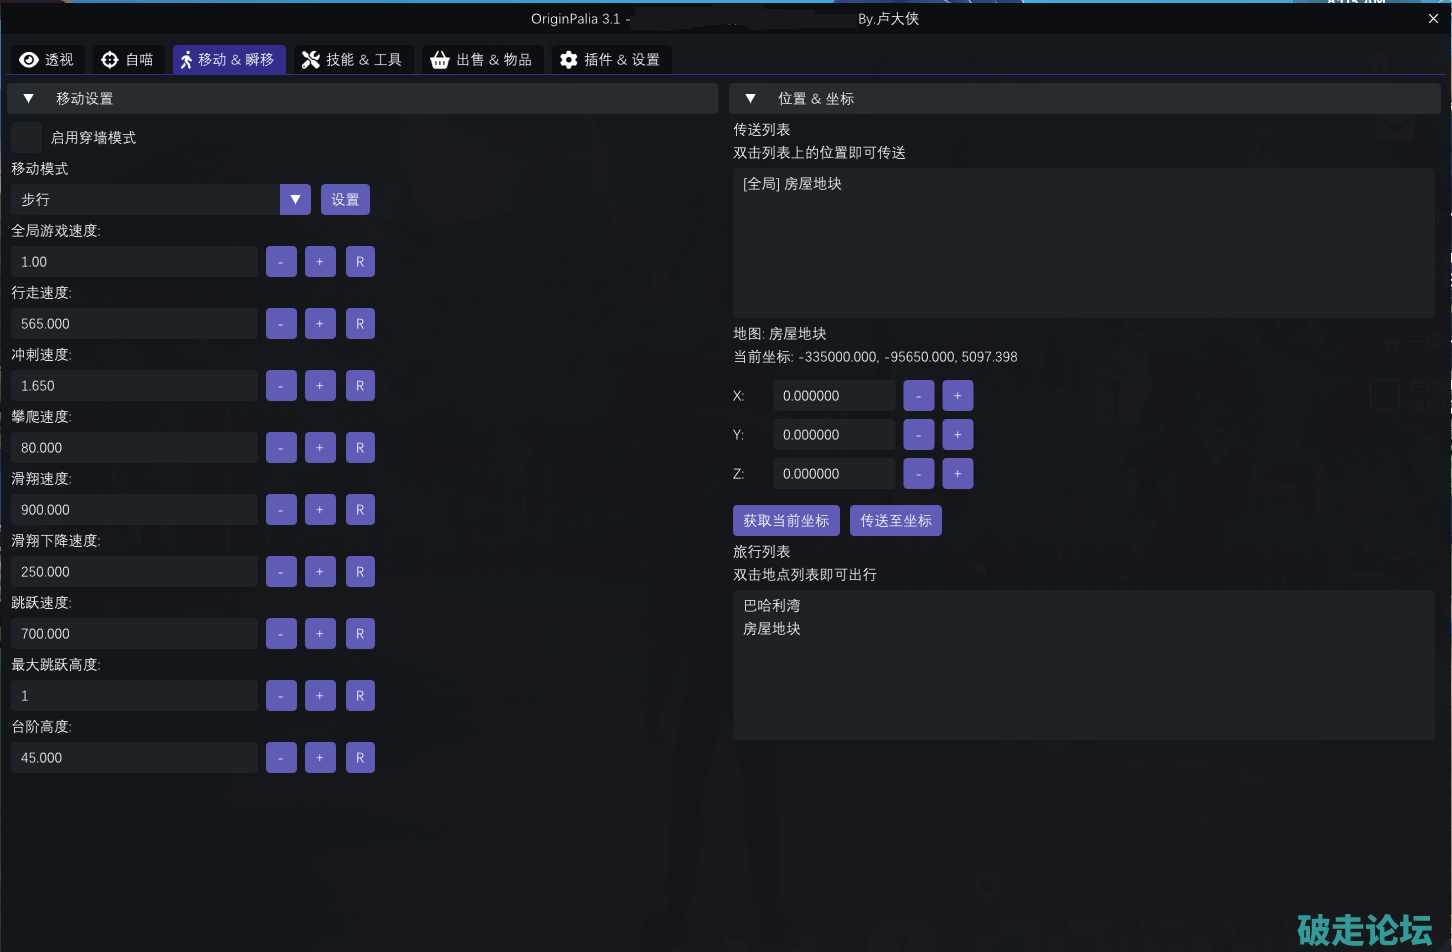The height and width of the screenshot is (952, 1452).
Task: Increase 全局游戏速度 with plus button
Action: [x=320, y=262]
